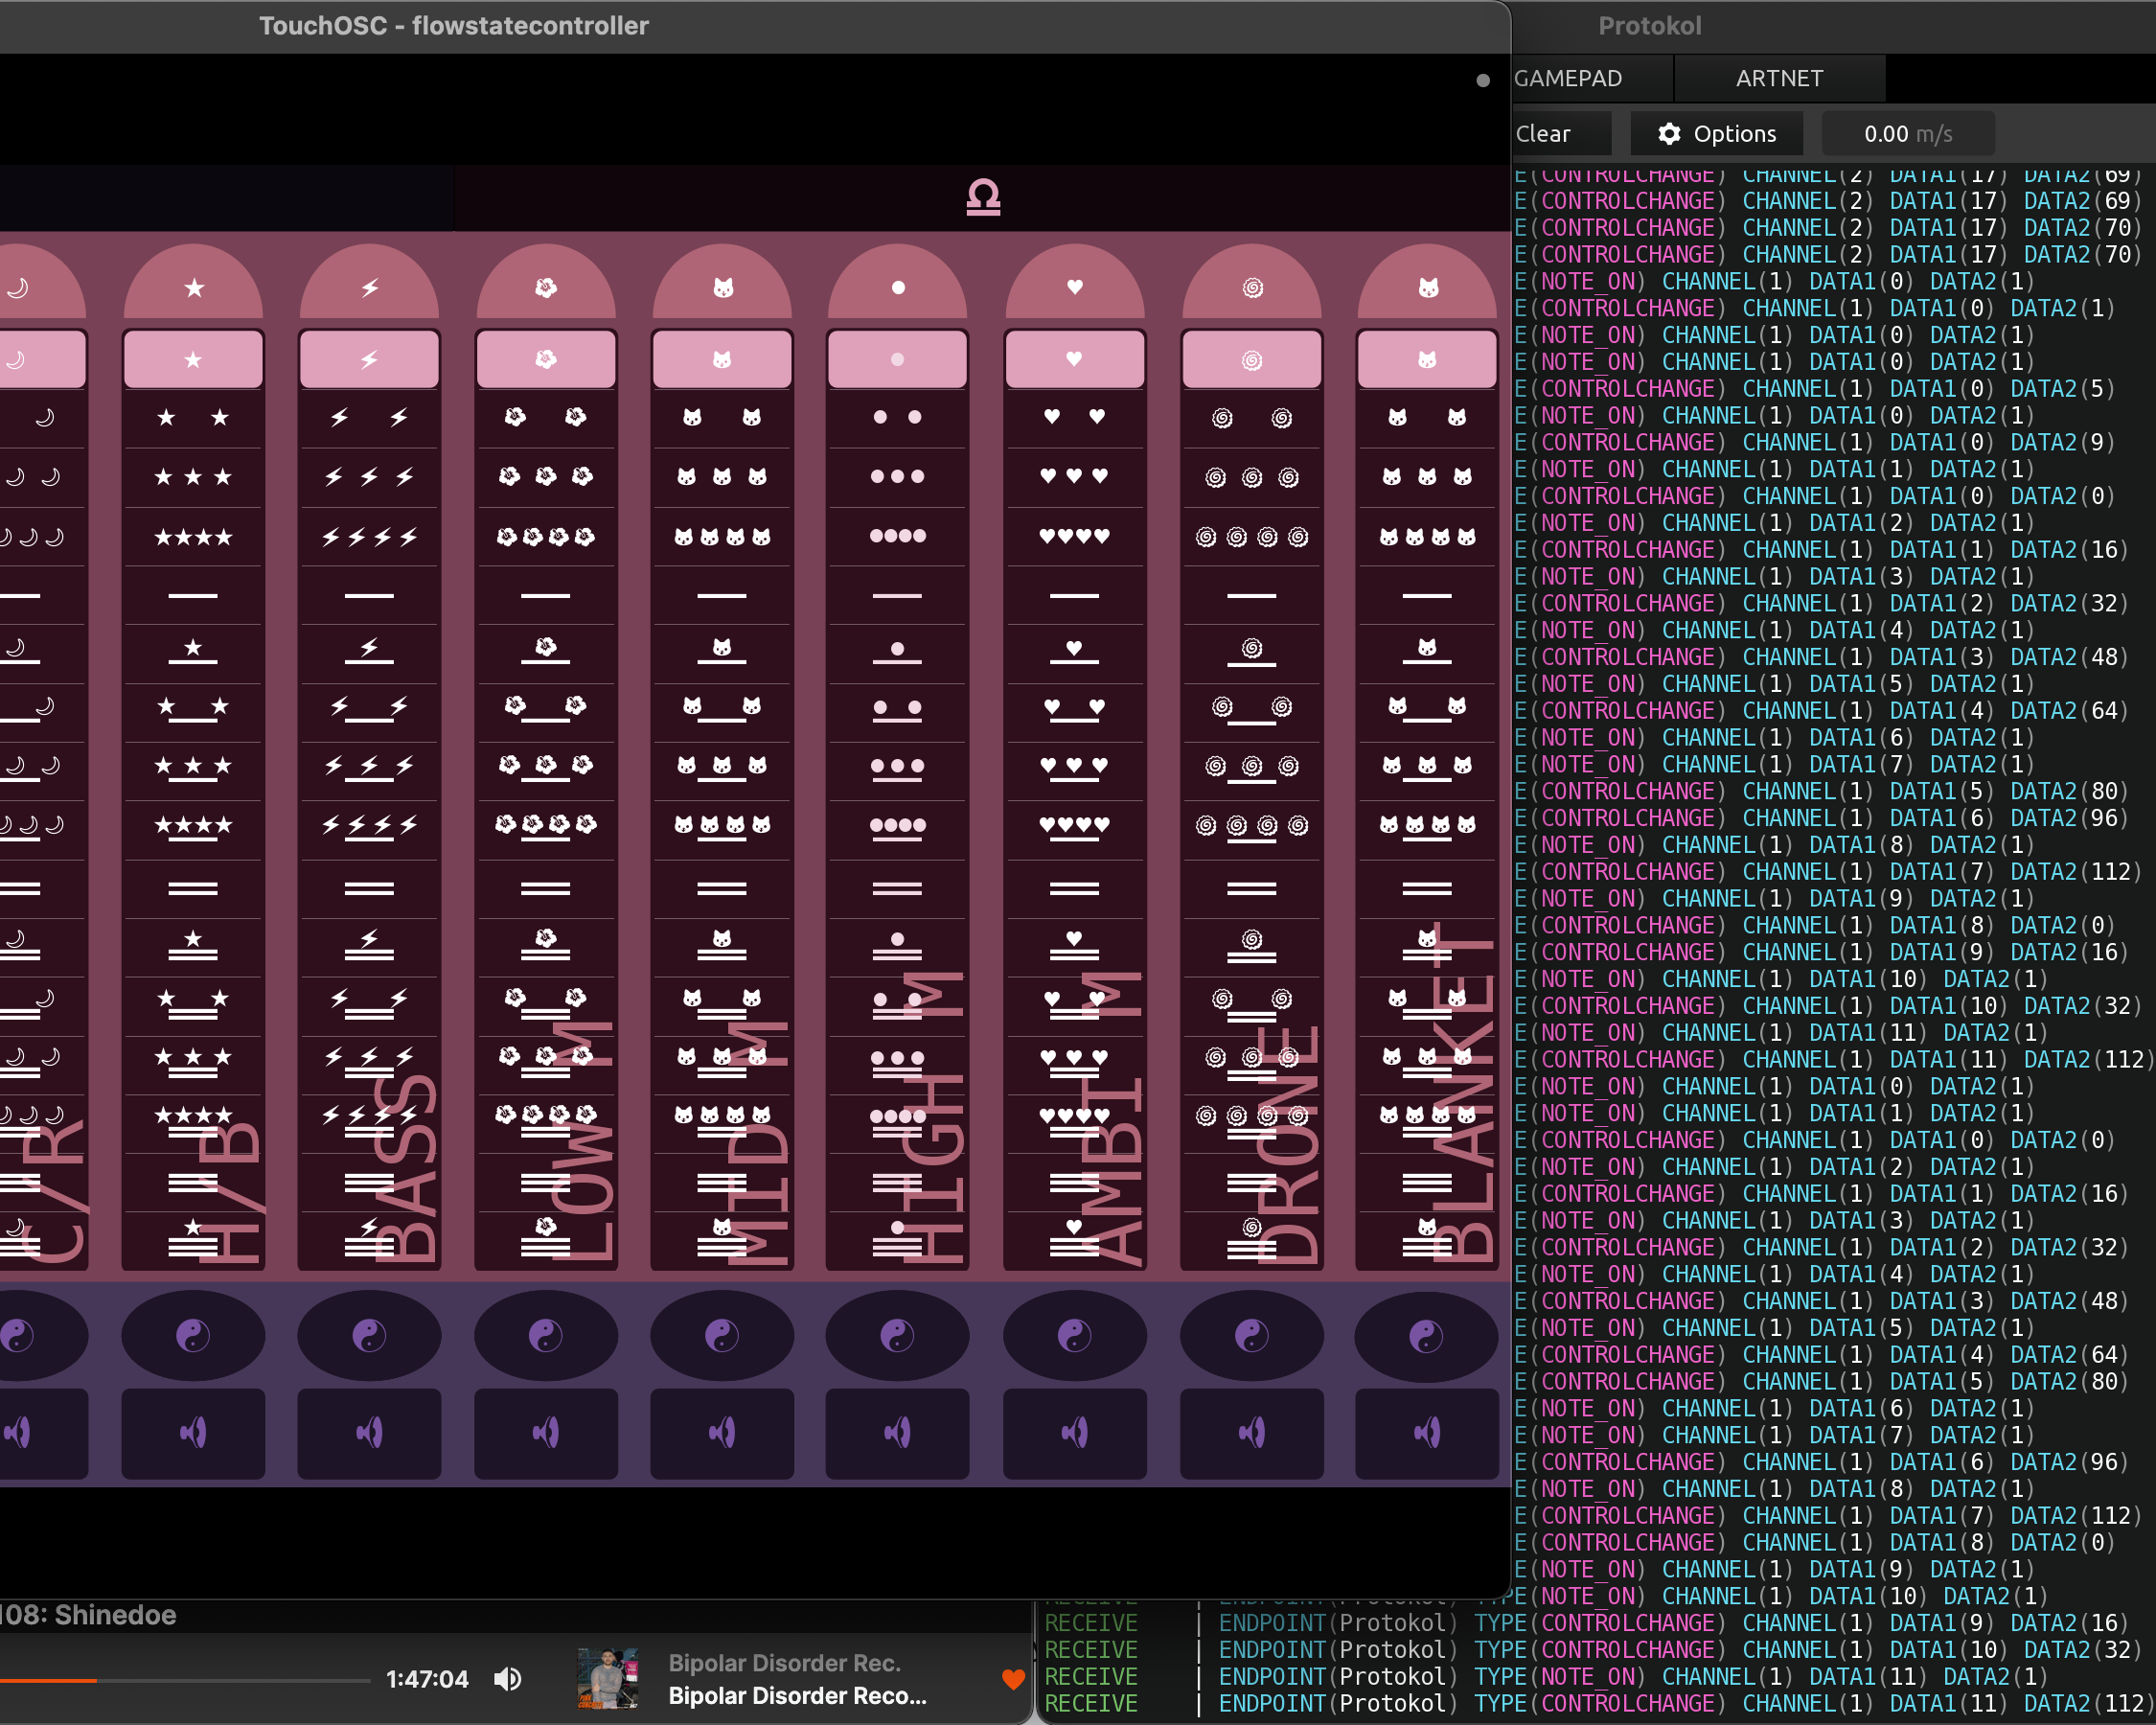
Task: Toggle the pink active cell in the H/B column
Action: [x=193, y=359]
